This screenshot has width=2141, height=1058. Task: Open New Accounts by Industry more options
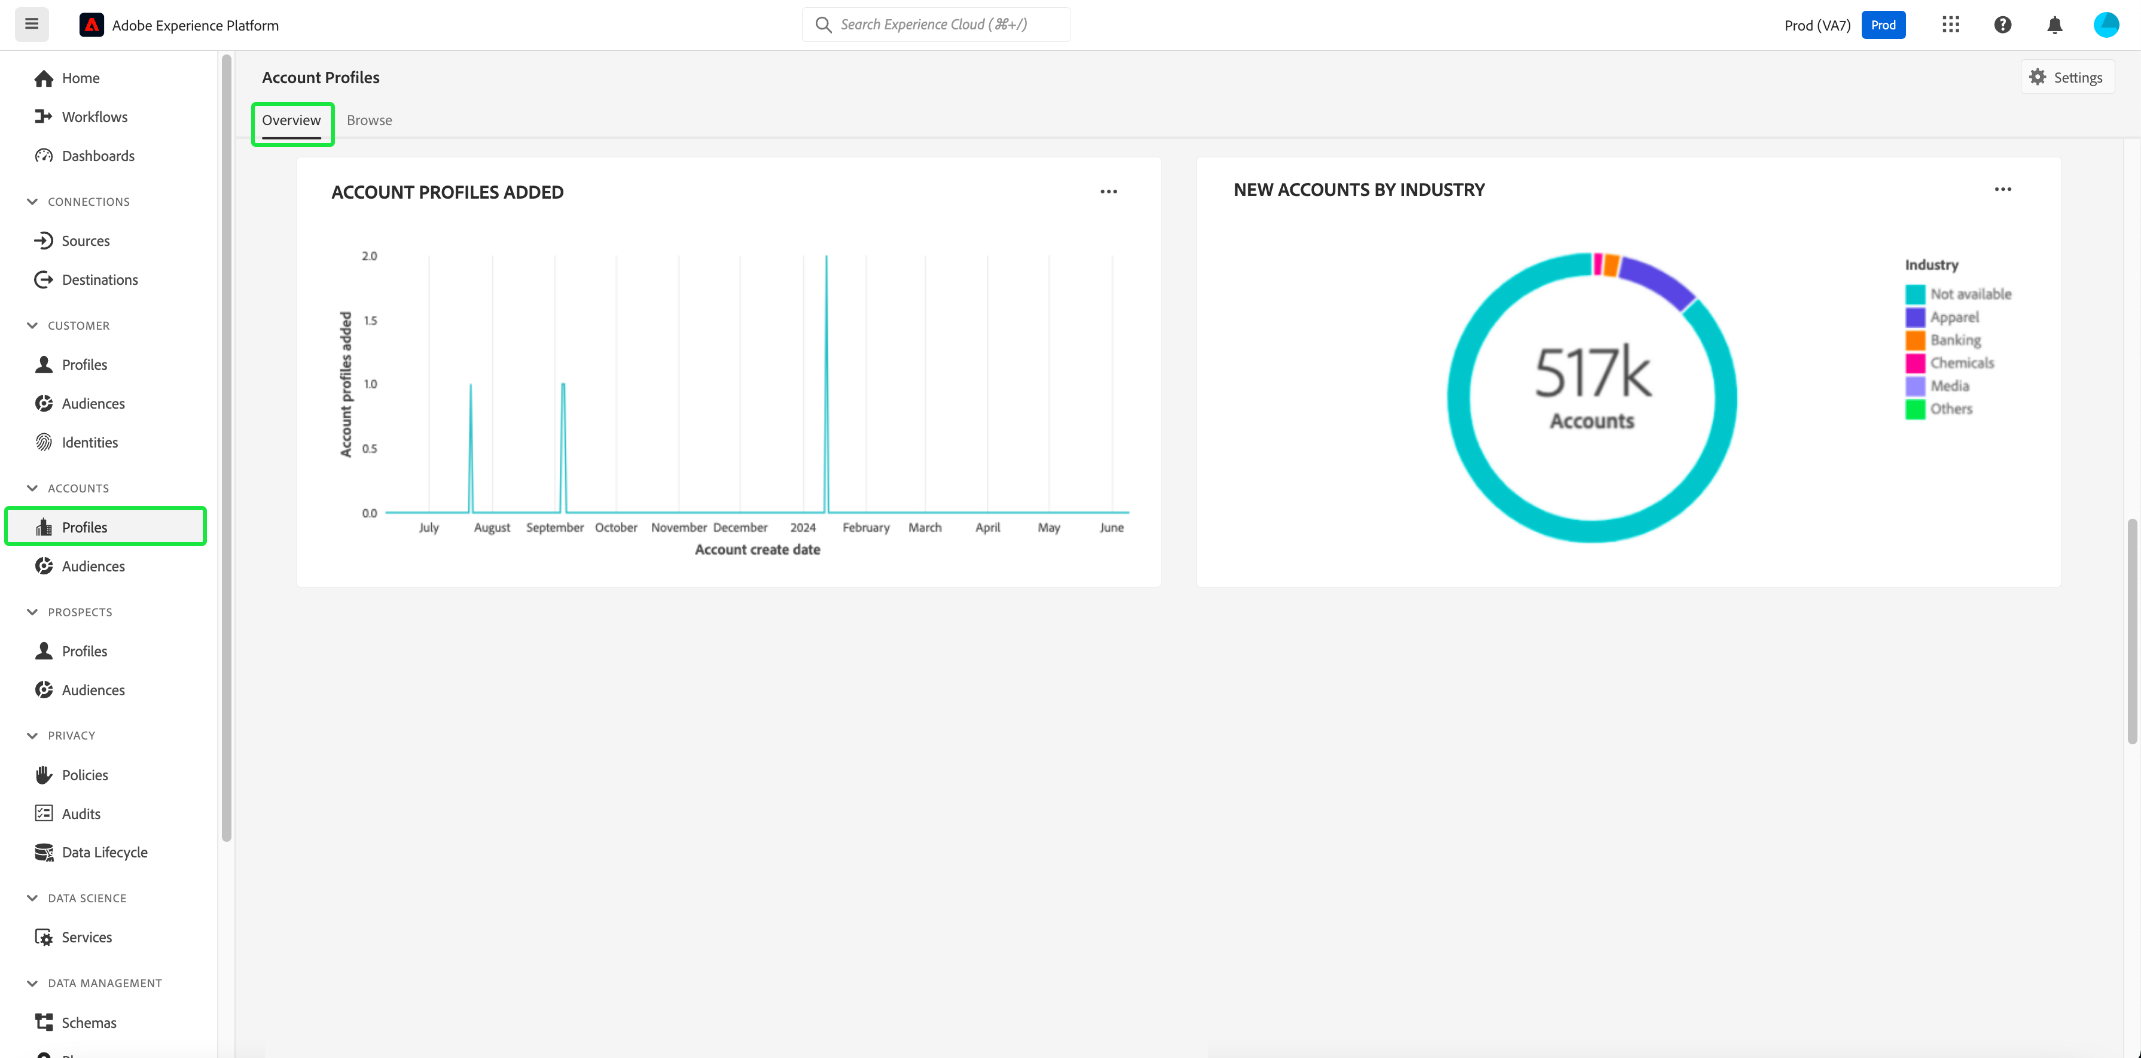[2002, 190]
